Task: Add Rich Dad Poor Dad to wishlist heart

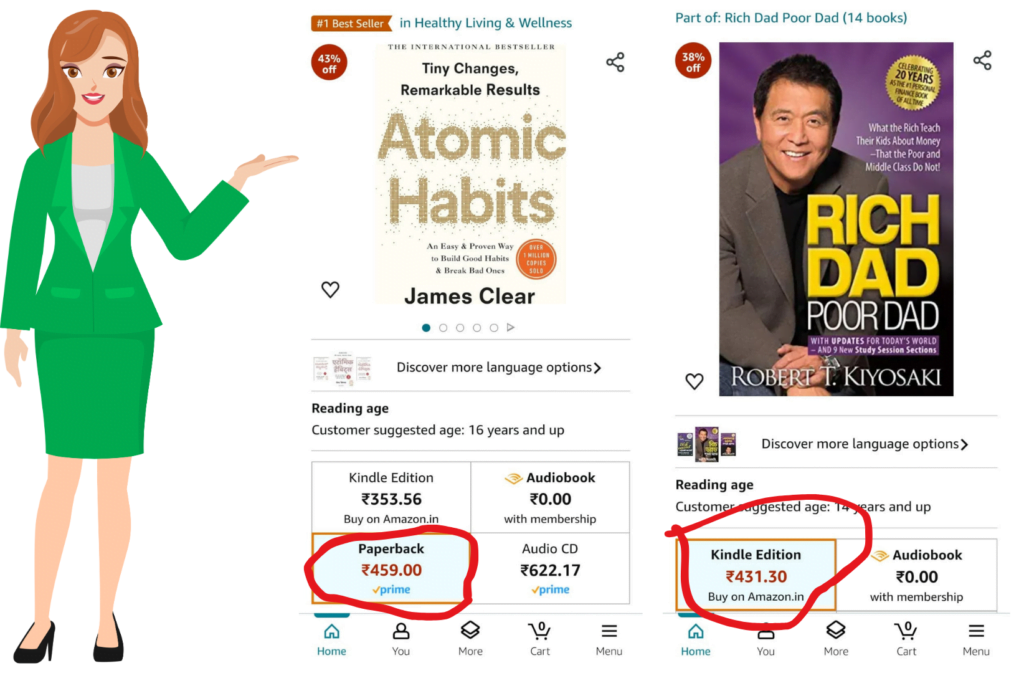Action: click(x=694, y=381)
